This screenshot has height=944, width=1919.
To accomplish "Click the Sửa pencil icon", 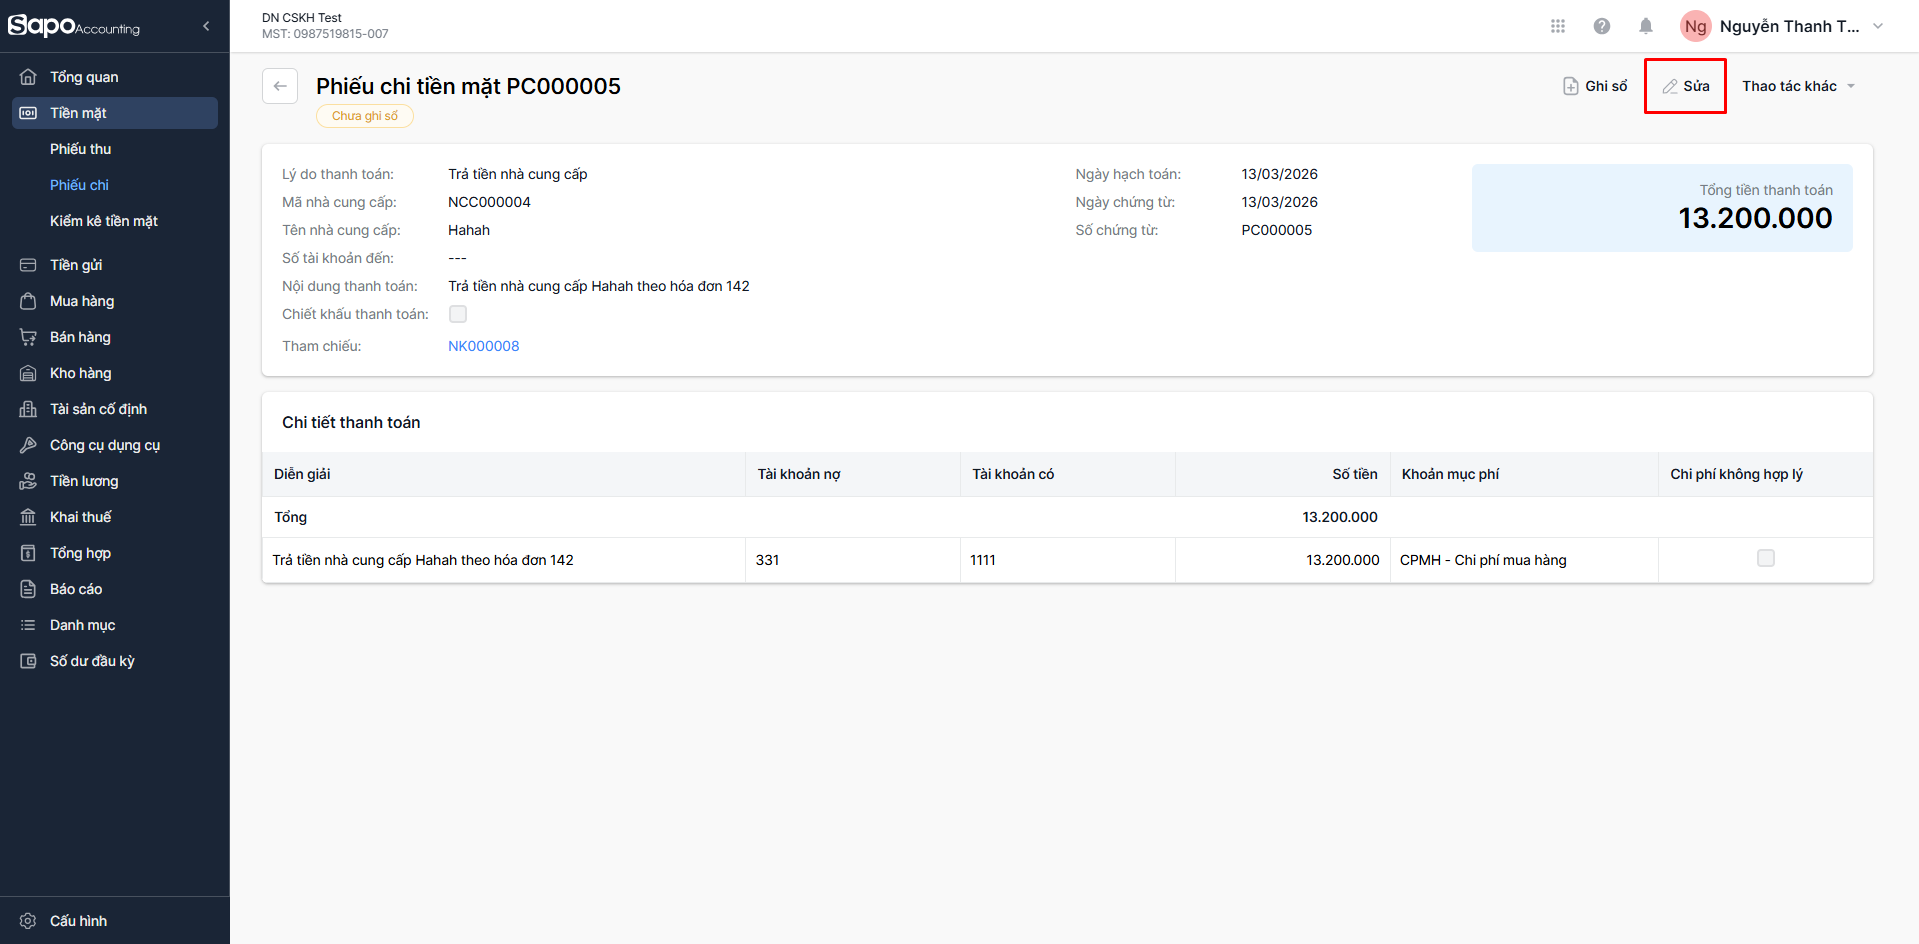I will 1670,86.
